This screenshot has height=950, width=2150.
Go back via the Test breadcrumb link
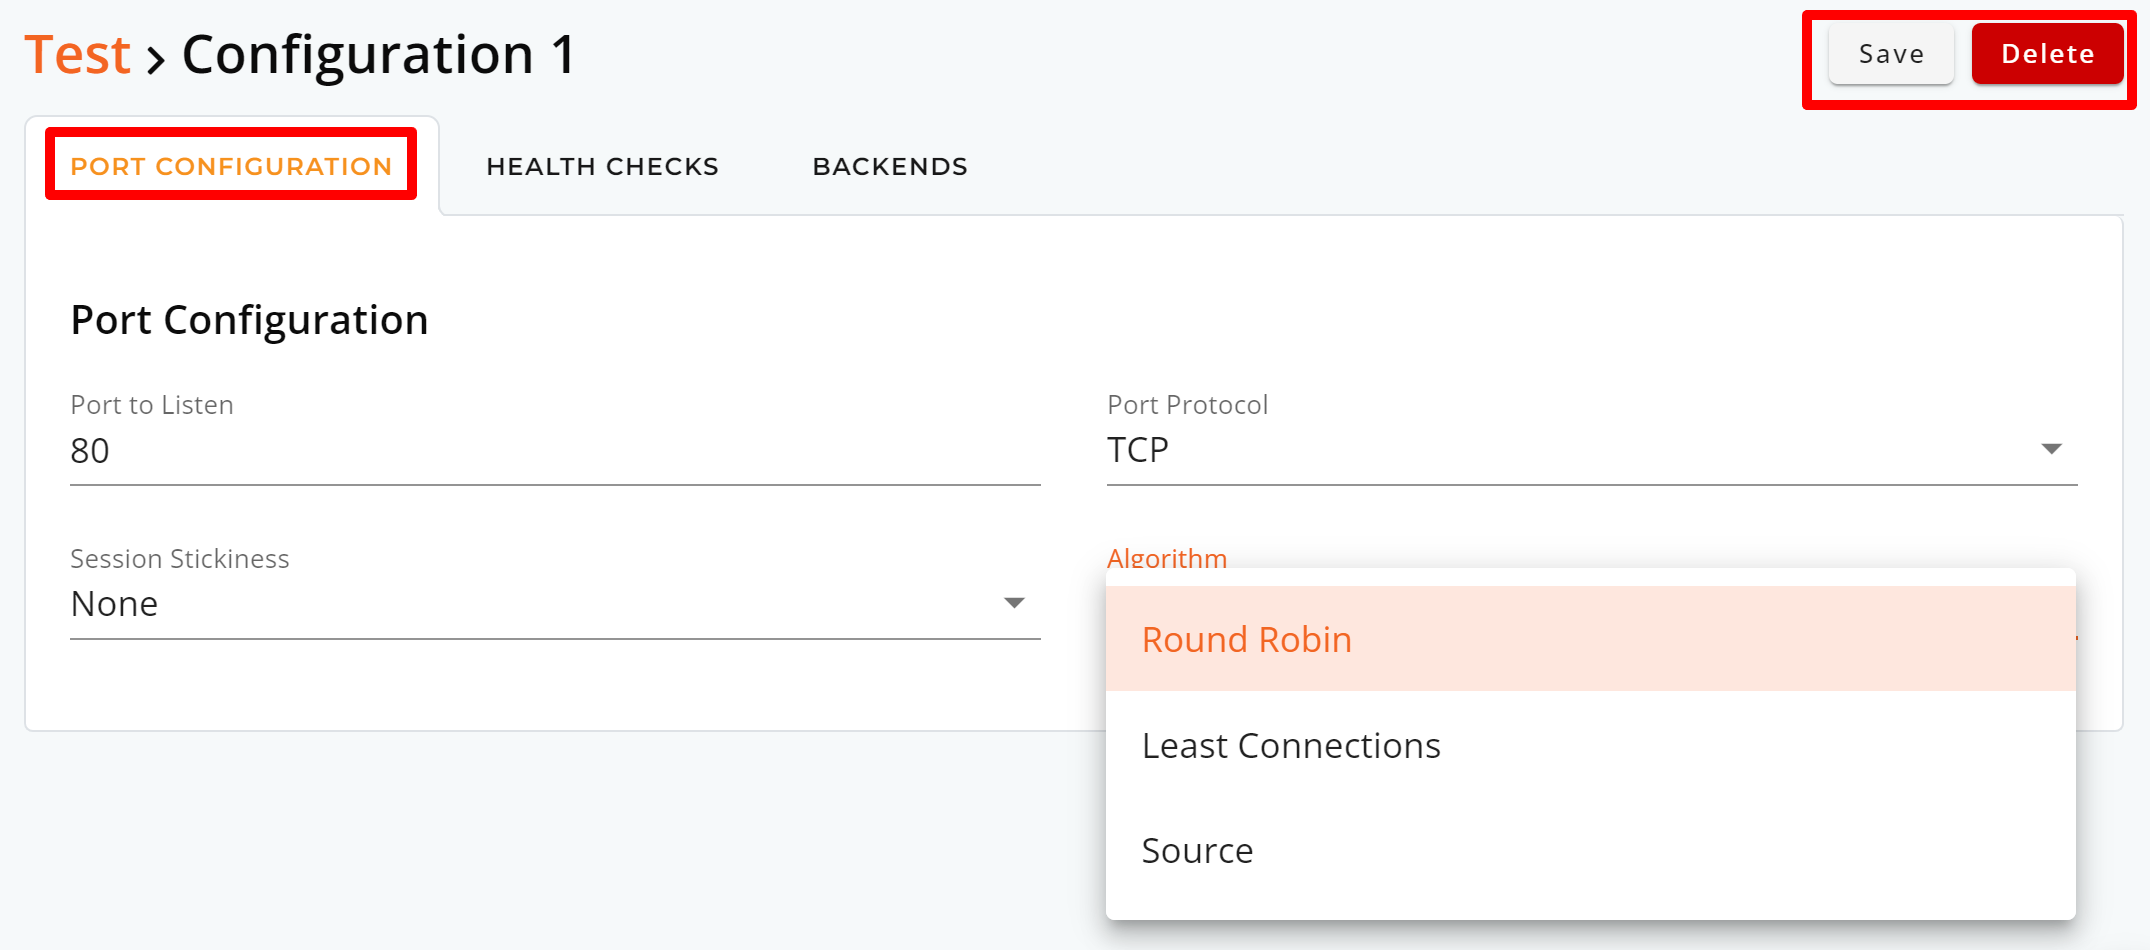click(77, 54)
